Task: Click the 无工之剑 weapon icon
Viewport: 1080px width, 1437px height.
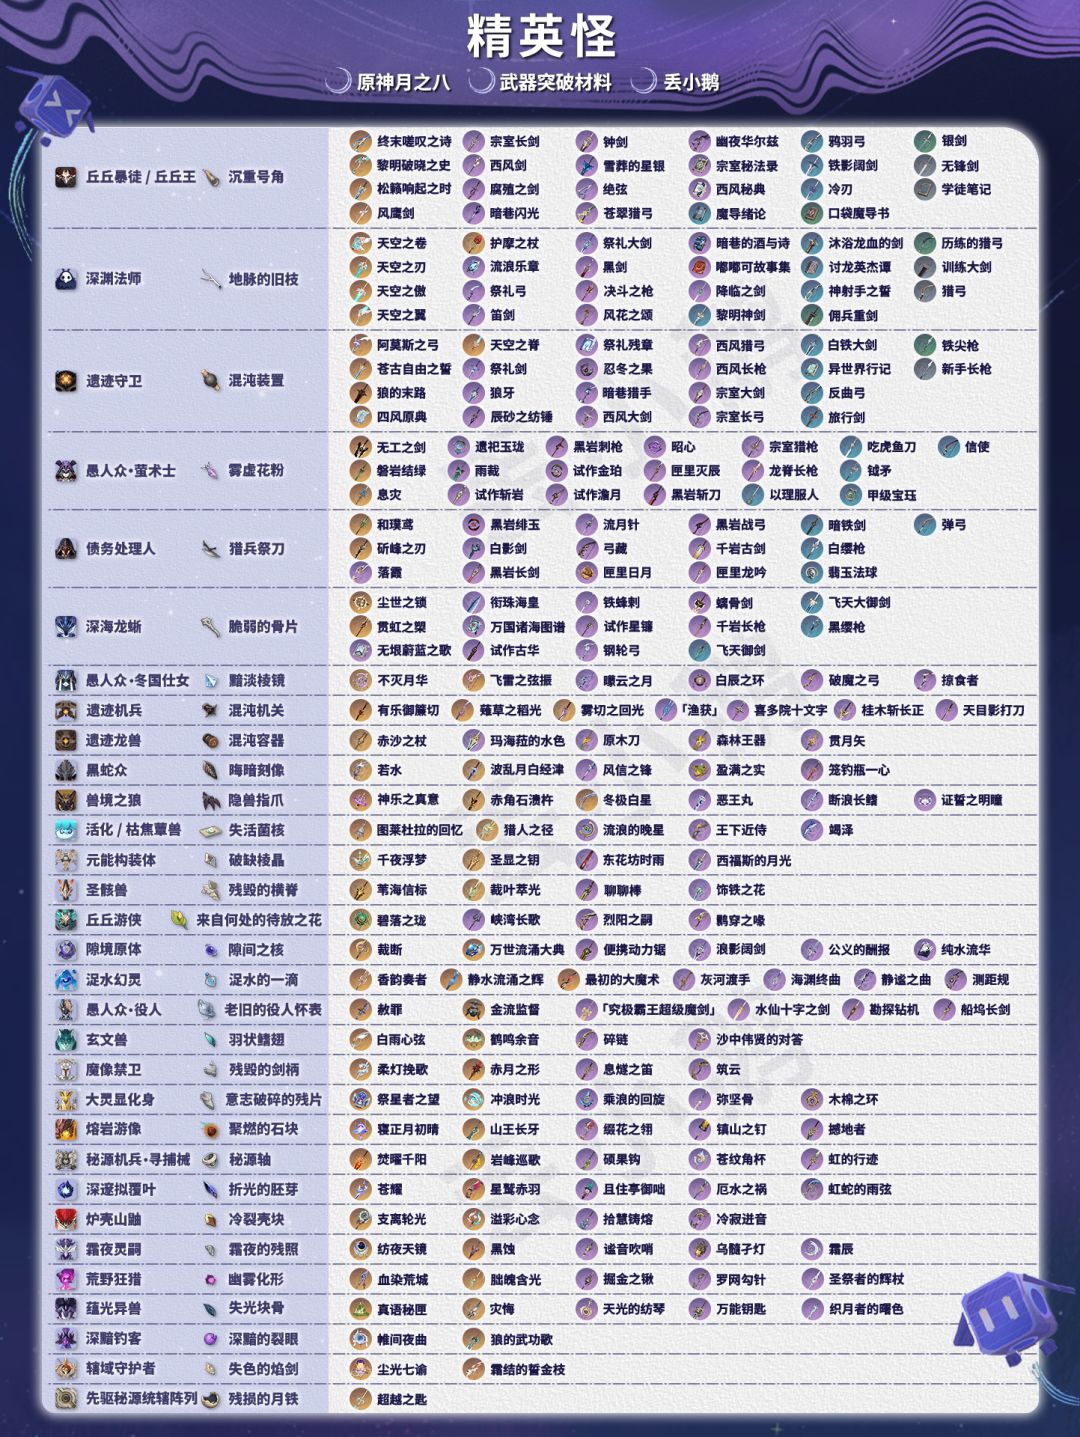Action: coord(361,447)
